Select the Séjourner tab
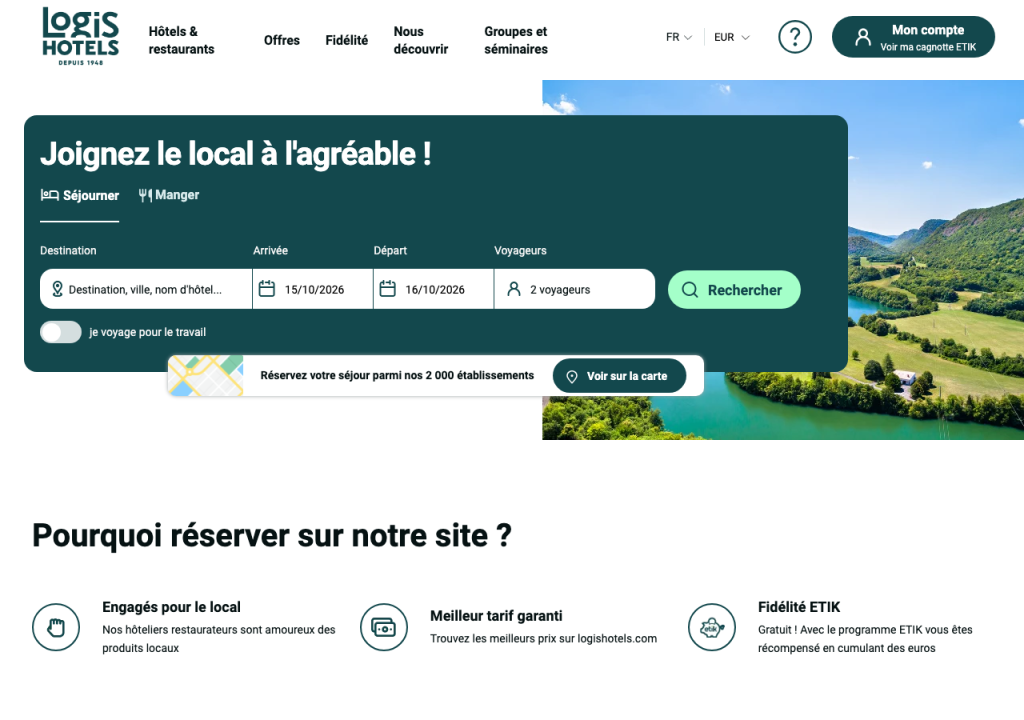This screenshot has width=1024, height=720. click(80, 195)
